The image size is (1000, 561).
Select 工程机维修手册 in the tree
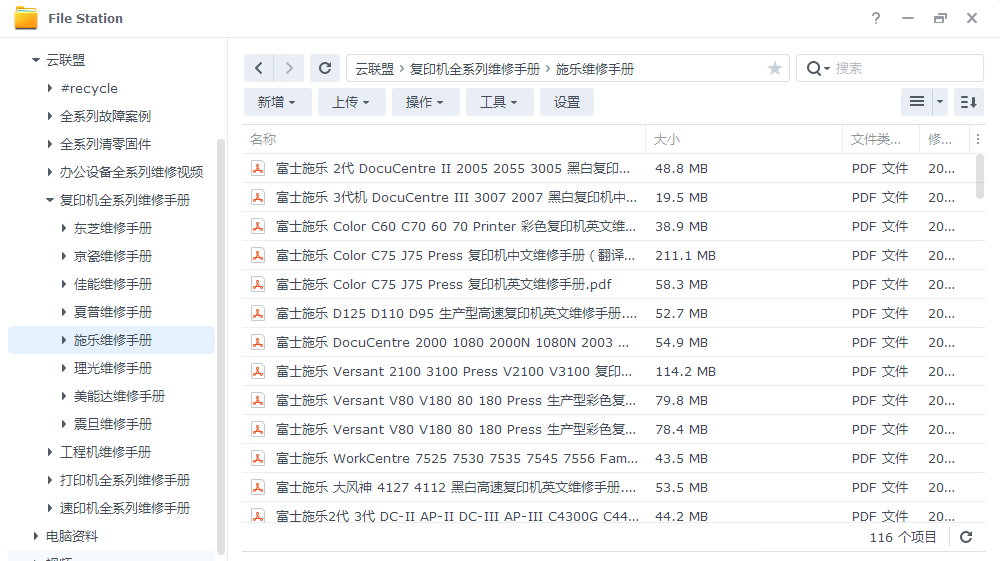tap(105, 453)
